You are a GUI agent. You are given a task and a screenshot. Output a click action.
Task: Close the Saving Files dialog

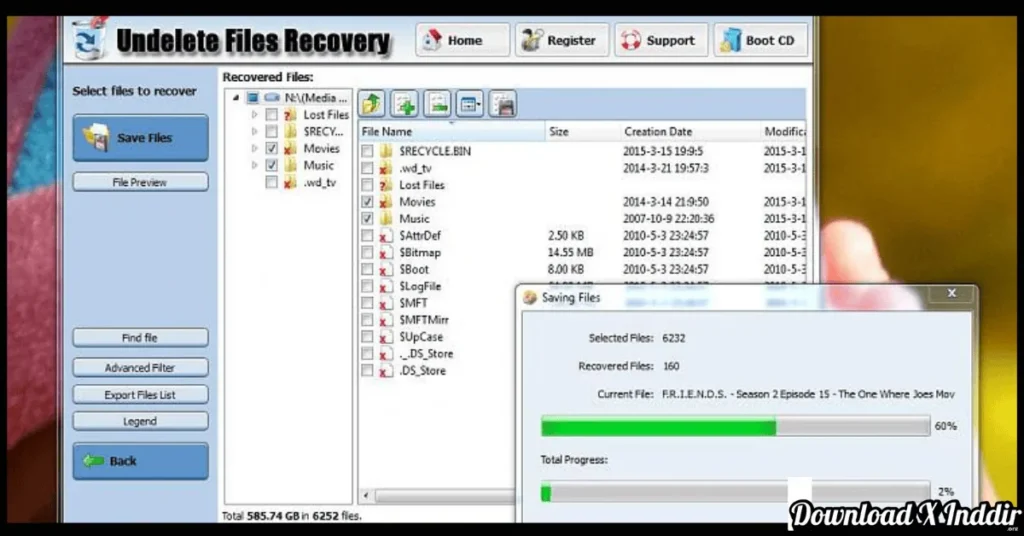(x=952, y=294)
